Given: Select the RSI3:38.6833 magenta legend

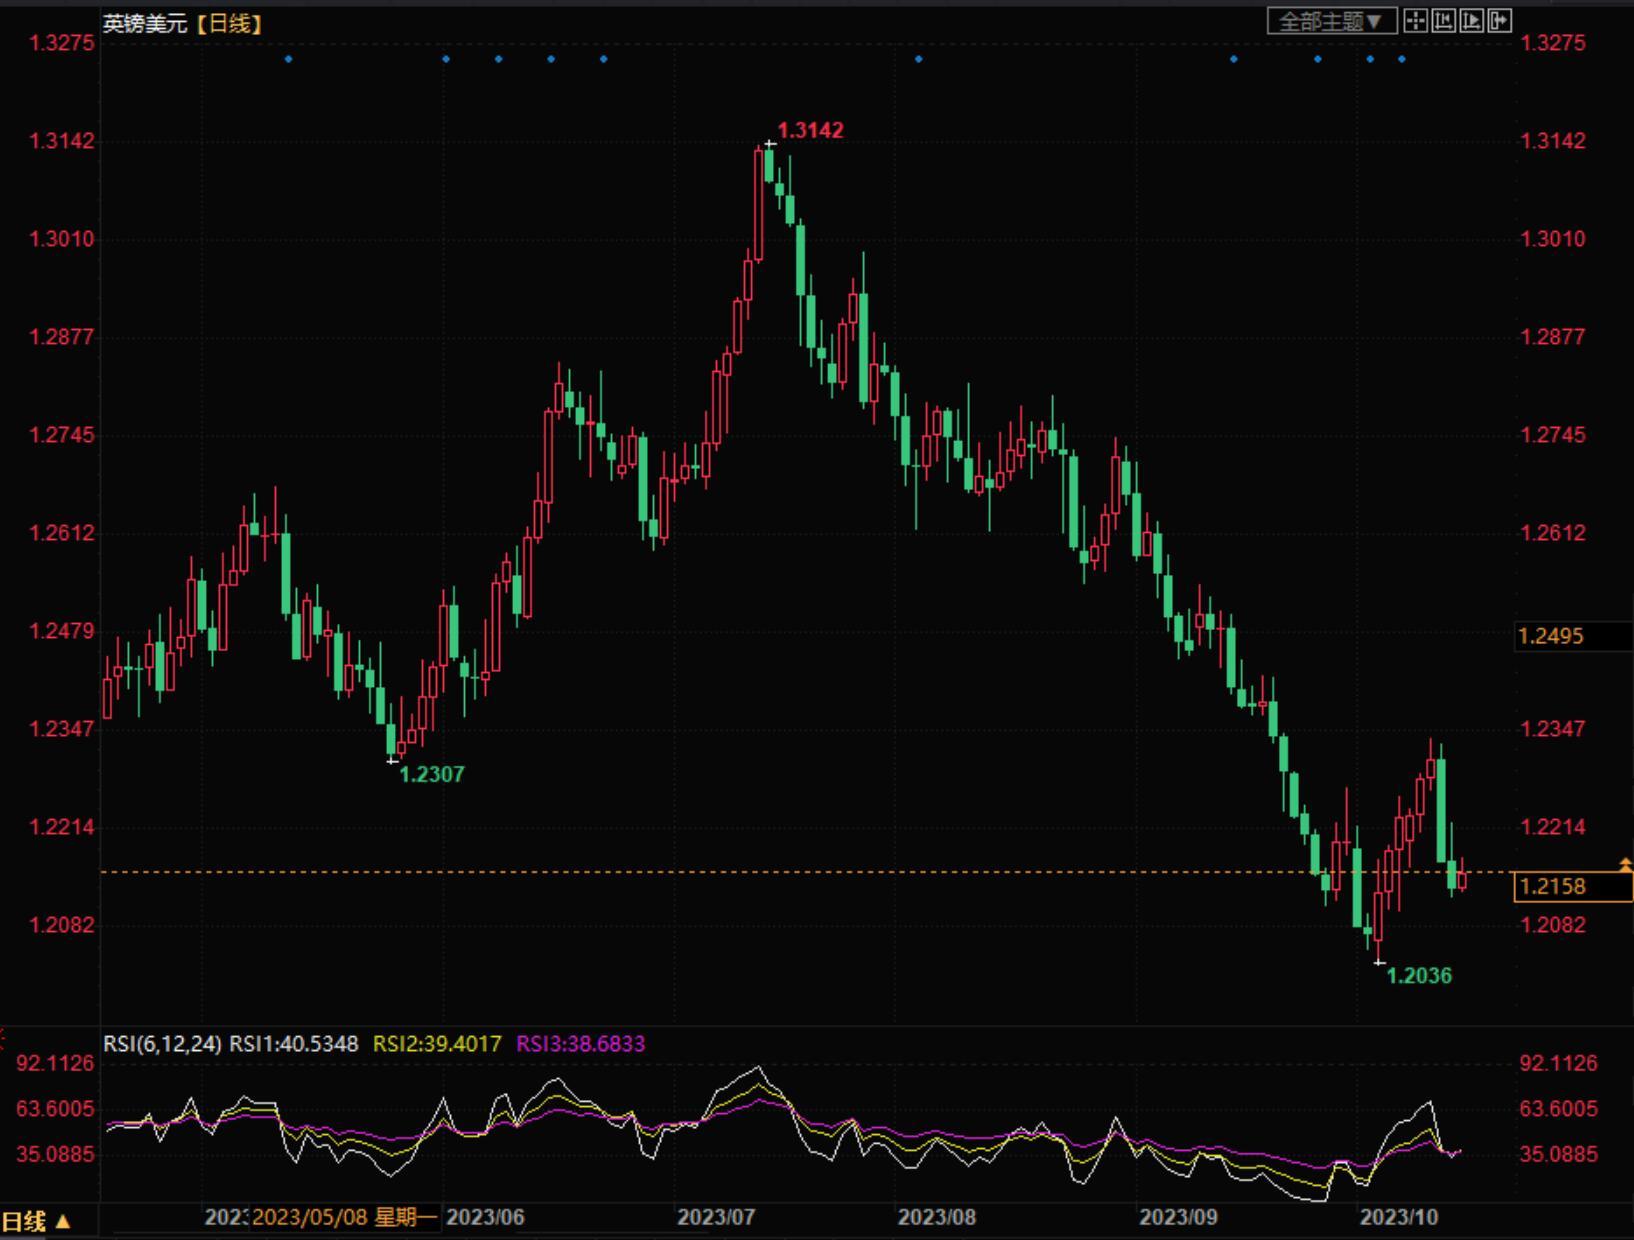Looking at the screenshot, I should [580, 1044].
